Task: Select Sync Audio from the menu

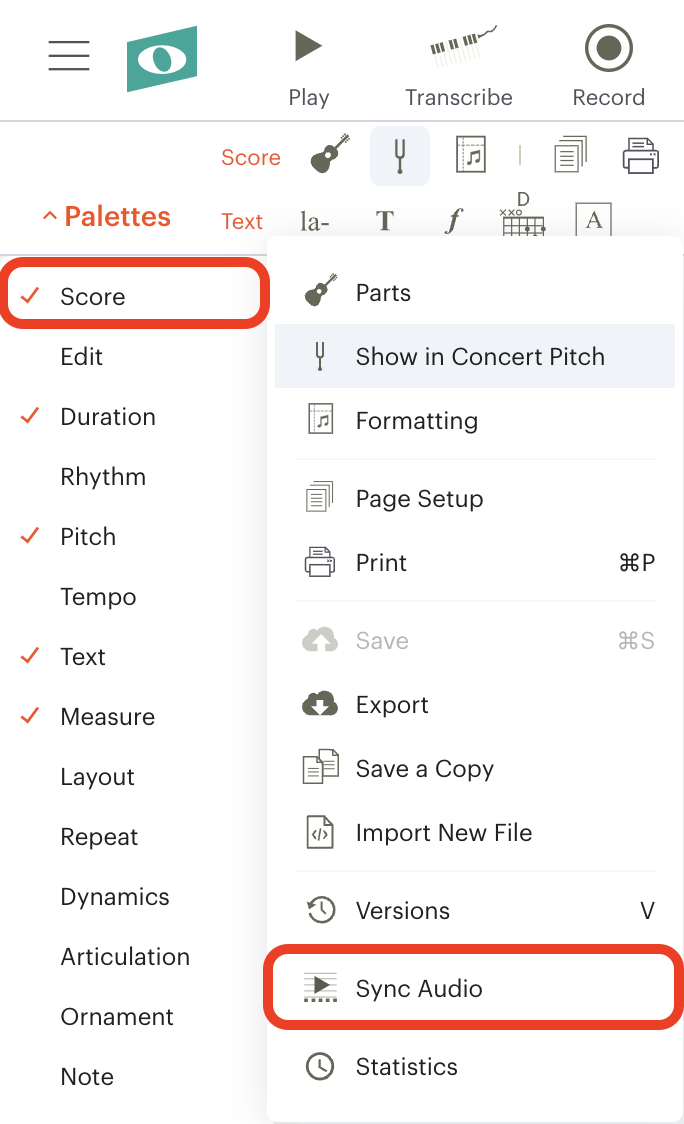Action: (474, 988)
